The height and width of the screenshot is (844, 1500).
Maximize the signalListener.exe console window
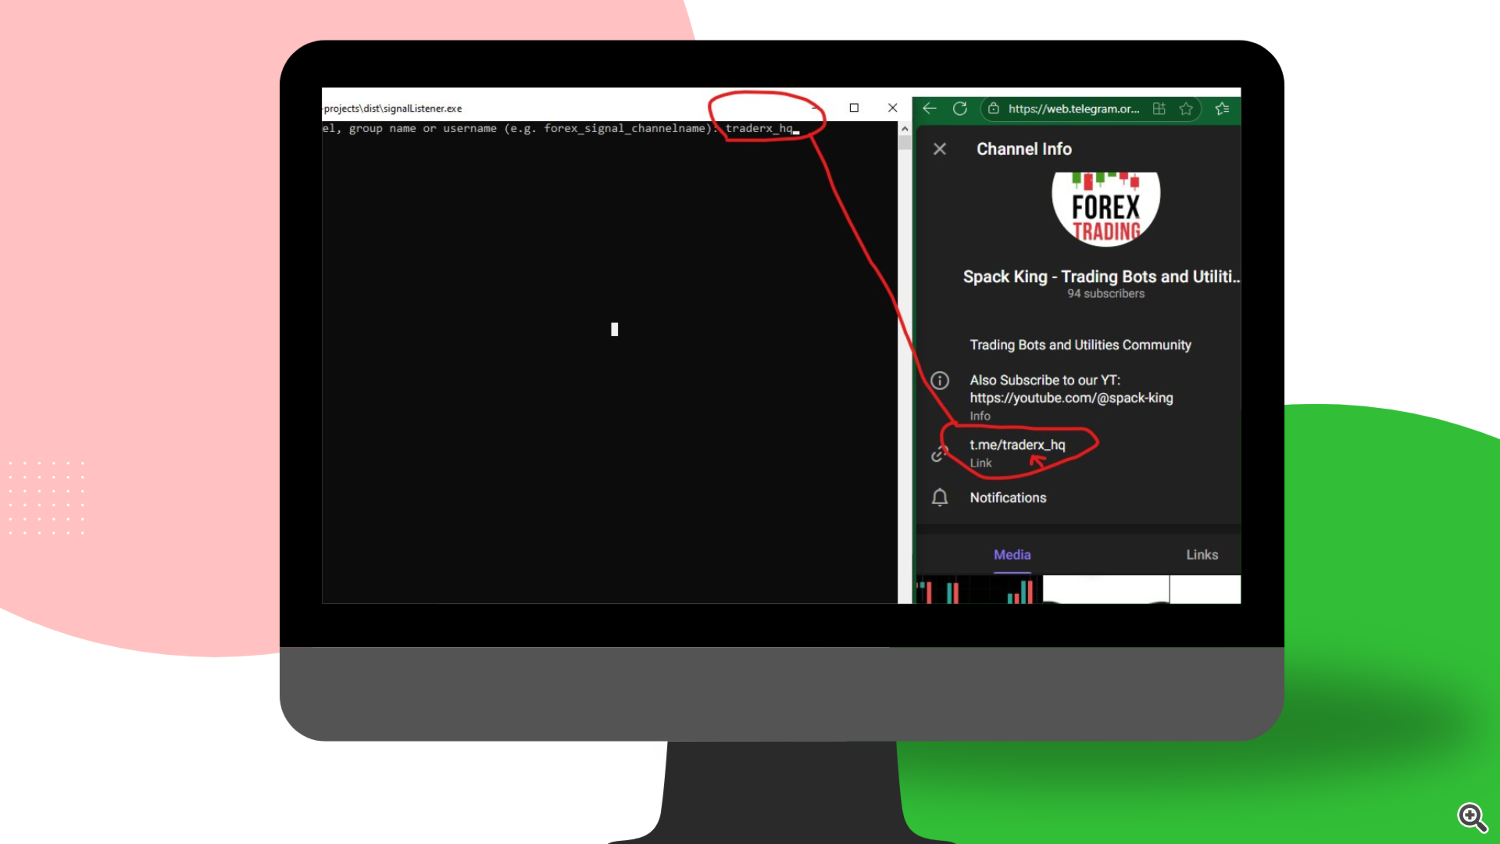(854, 108)
